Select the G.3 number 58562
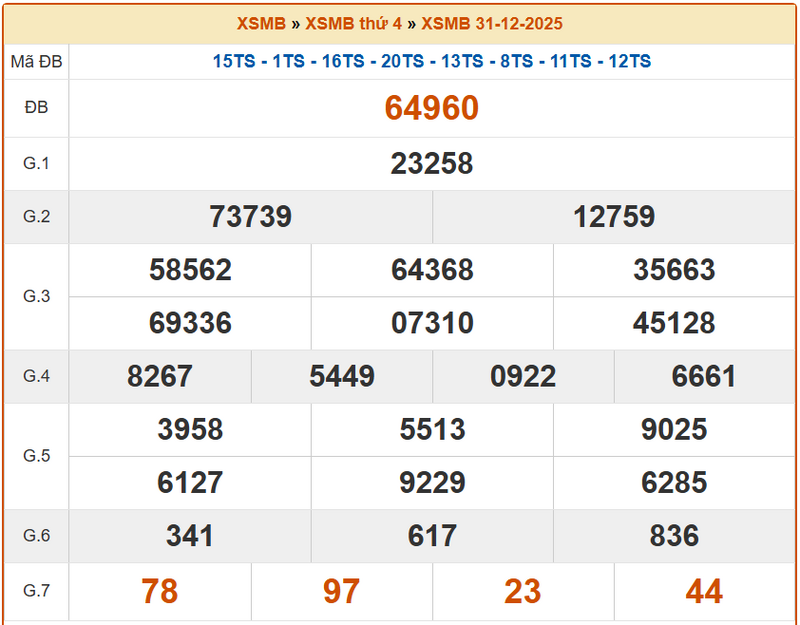The image size is (800, 625). click(190, 270)
